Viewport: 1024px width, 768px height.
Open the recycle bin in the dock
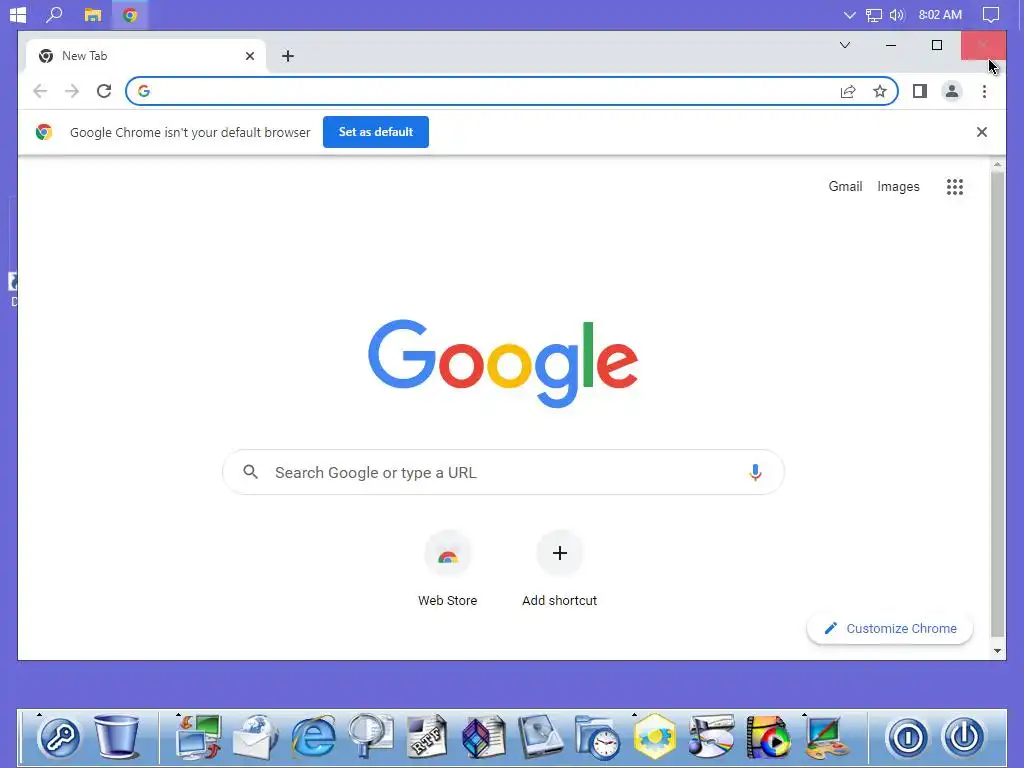pos(117,737)
